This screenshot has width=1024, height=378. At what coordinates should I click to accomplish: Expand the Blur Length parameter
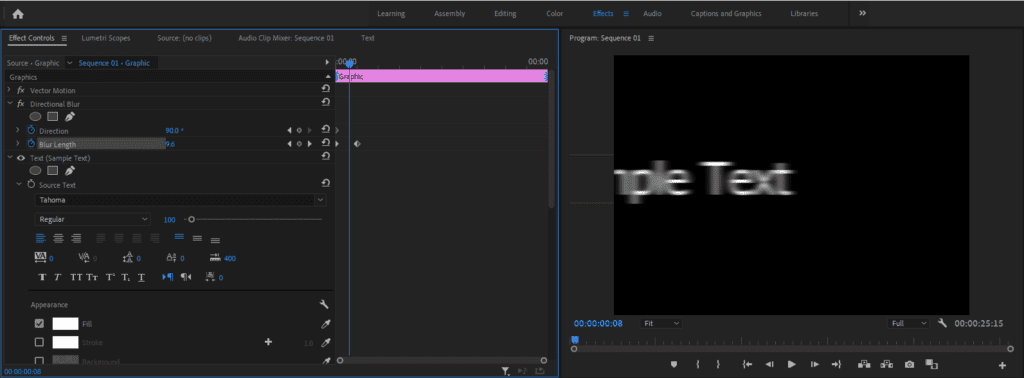[18, 144]
